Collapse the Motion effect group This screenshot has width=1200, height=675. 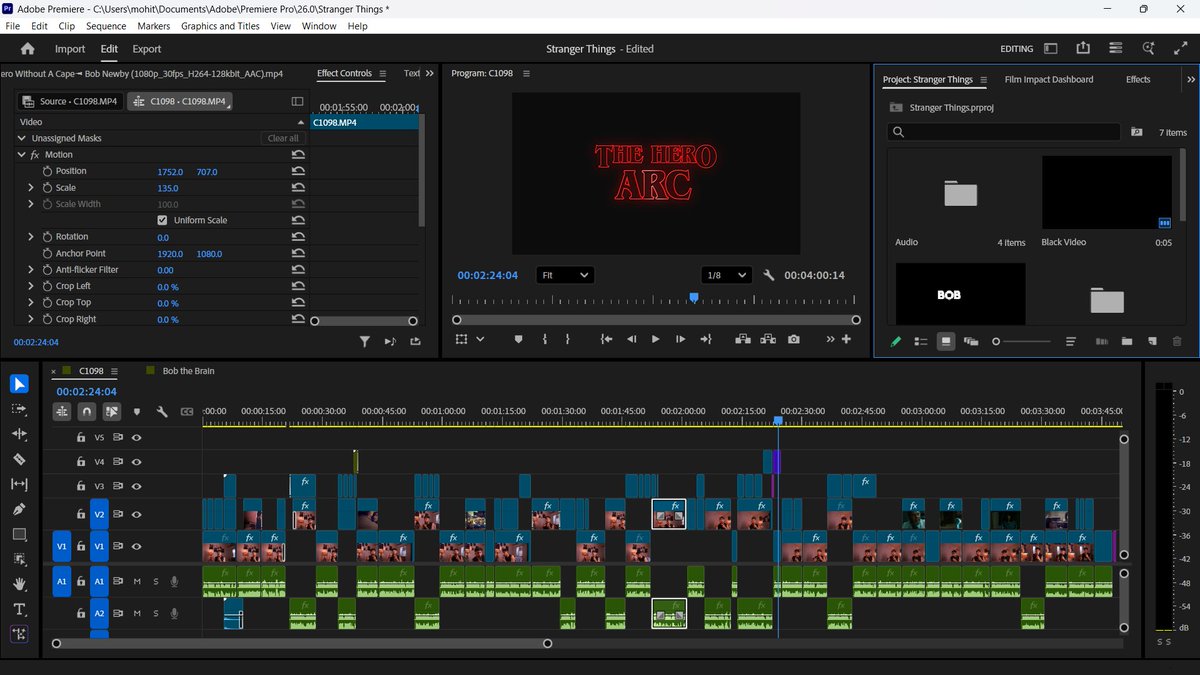coord(21,154)
